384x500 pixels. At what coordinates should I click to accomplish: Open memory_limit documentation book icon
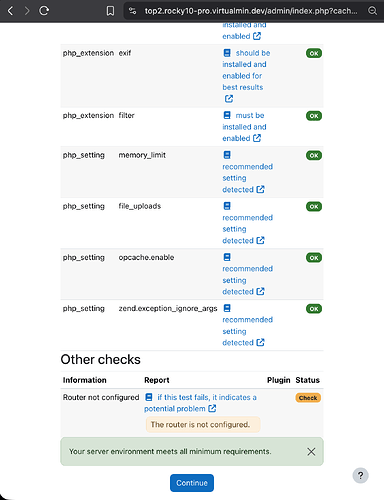[227, 155]
